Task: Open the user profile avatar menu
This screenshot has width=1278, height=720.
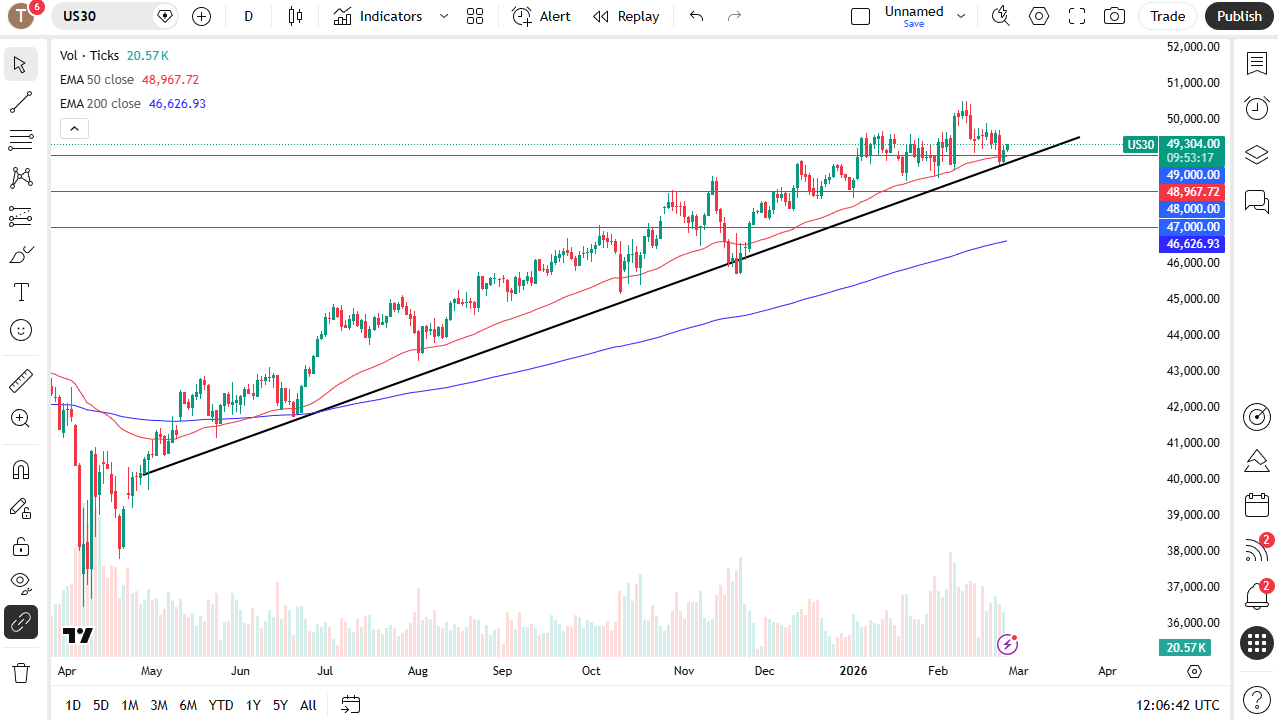Action: (21, 16)
